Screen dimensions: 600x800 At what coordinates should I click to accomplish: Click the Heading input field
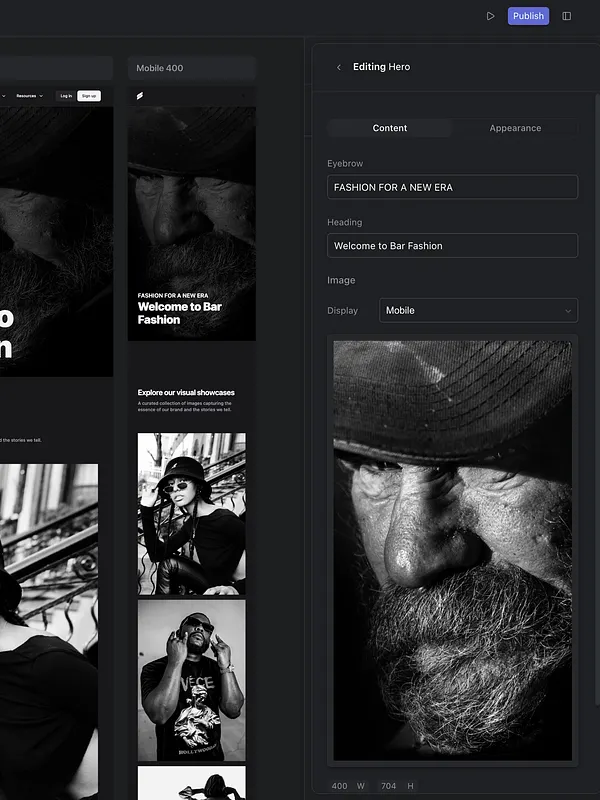452,246
